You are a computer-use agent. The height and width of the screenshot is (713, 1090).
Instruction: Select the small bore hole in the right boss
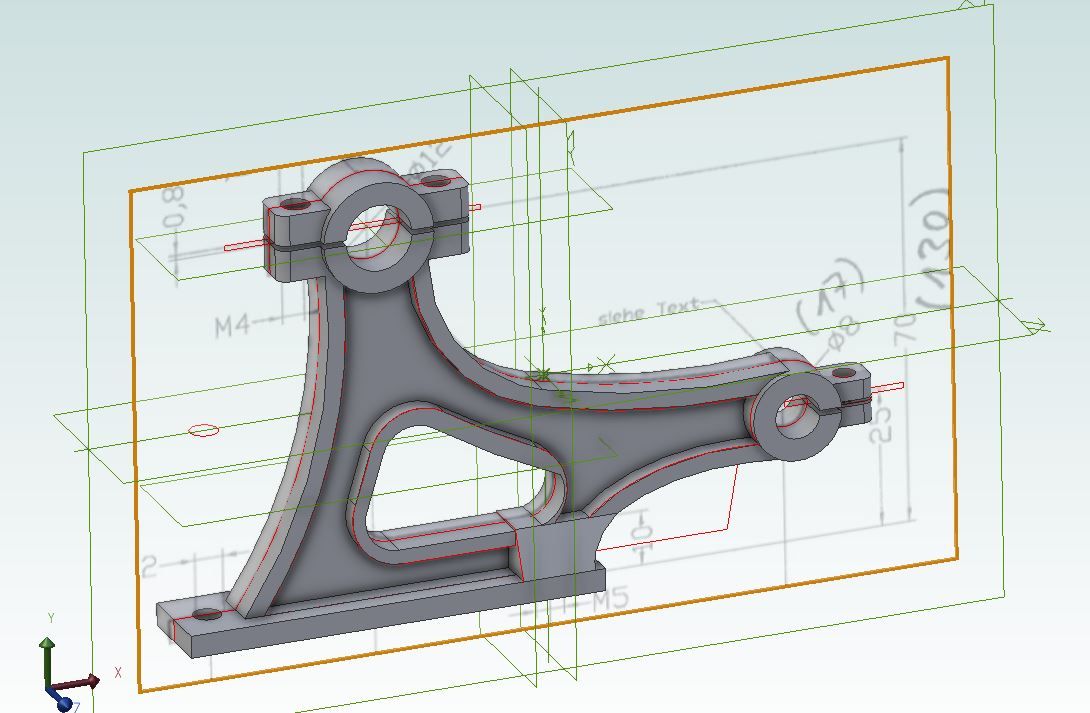tap(795, 411)
